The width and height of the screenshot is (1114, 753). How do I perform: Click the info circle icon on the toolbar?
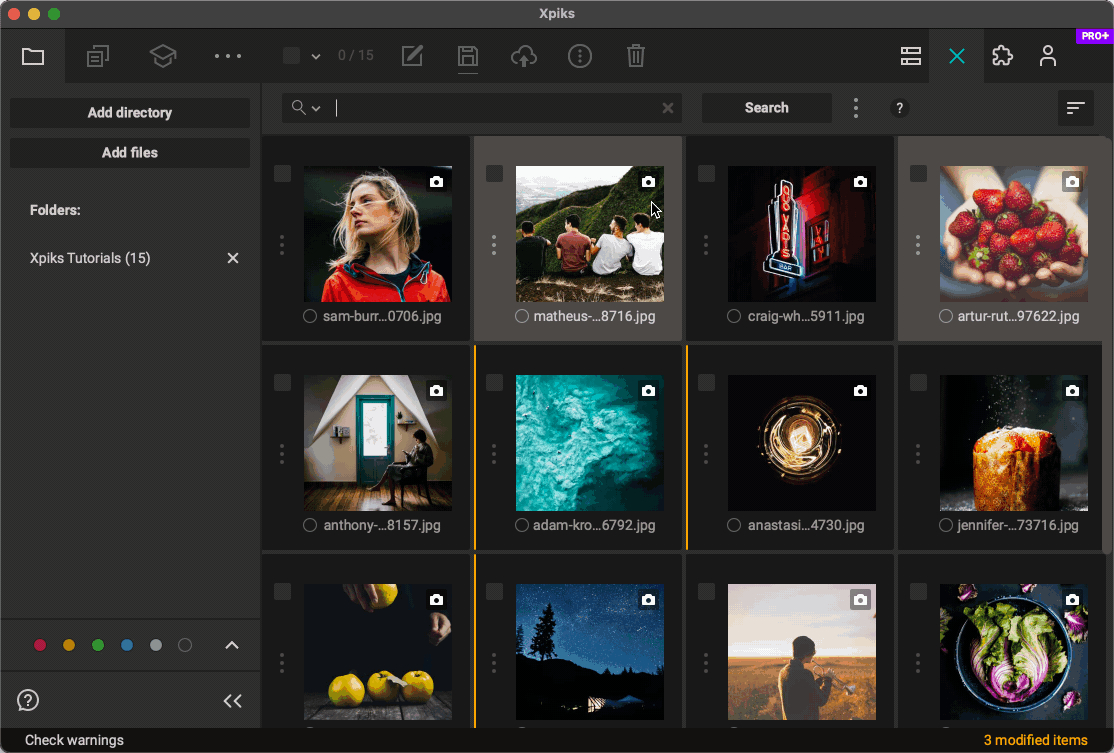point(580,56)
